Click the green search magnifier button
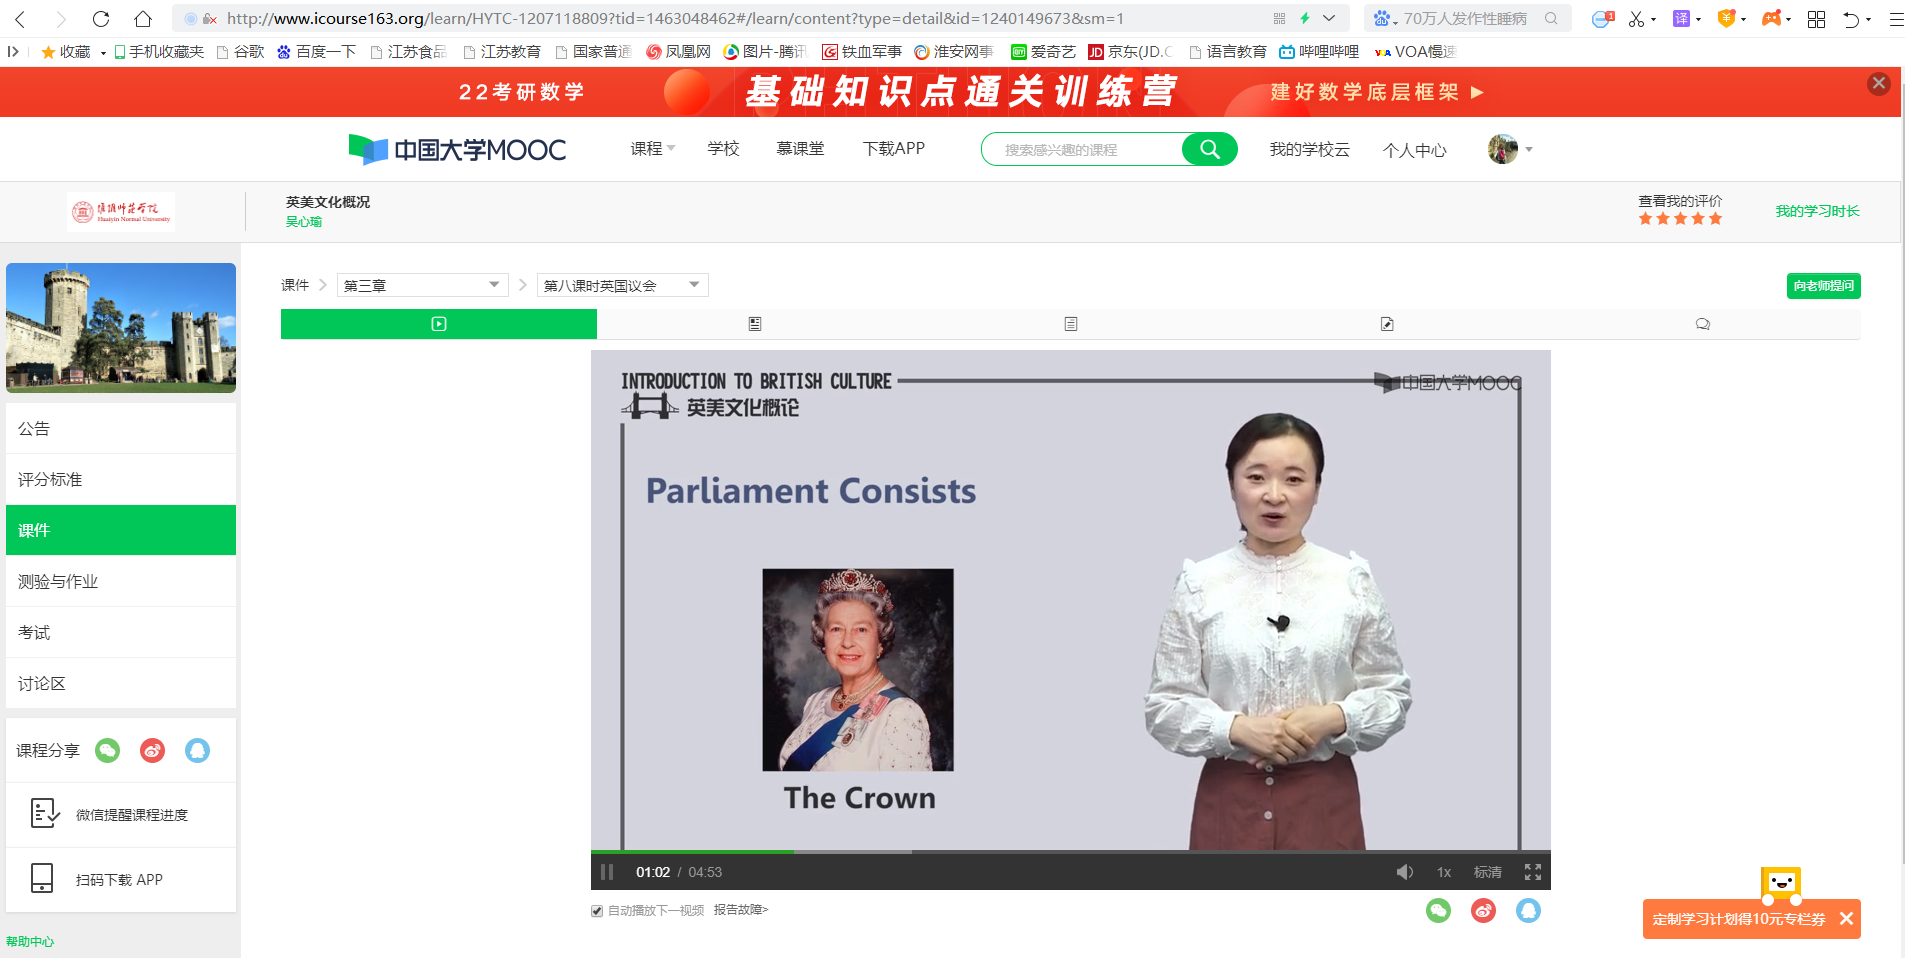The image size is (1905, 958). (x=1209, y=149)
